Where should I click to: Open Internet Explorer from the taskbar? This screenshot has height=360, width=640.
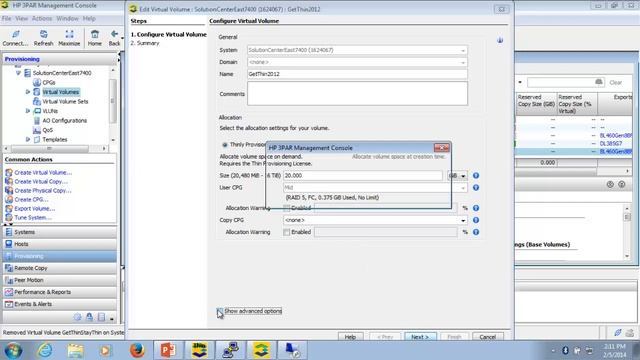[x=45, y=351]
